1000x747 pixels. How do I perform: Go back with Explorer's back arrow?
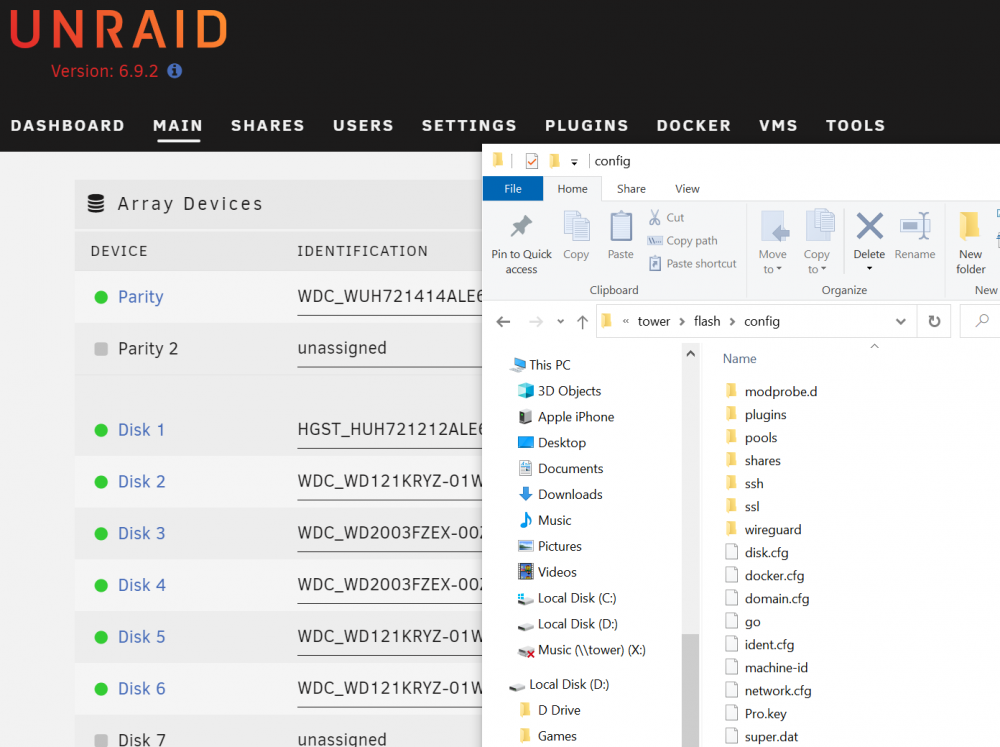pyautogui.click(x=503, y=322)
